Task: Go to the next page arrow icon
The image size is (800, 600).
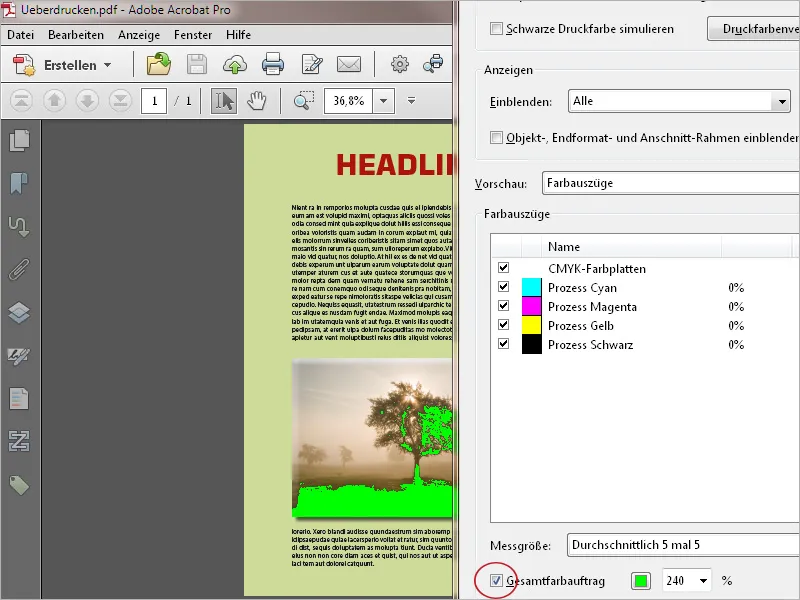Action: (87, 101)
